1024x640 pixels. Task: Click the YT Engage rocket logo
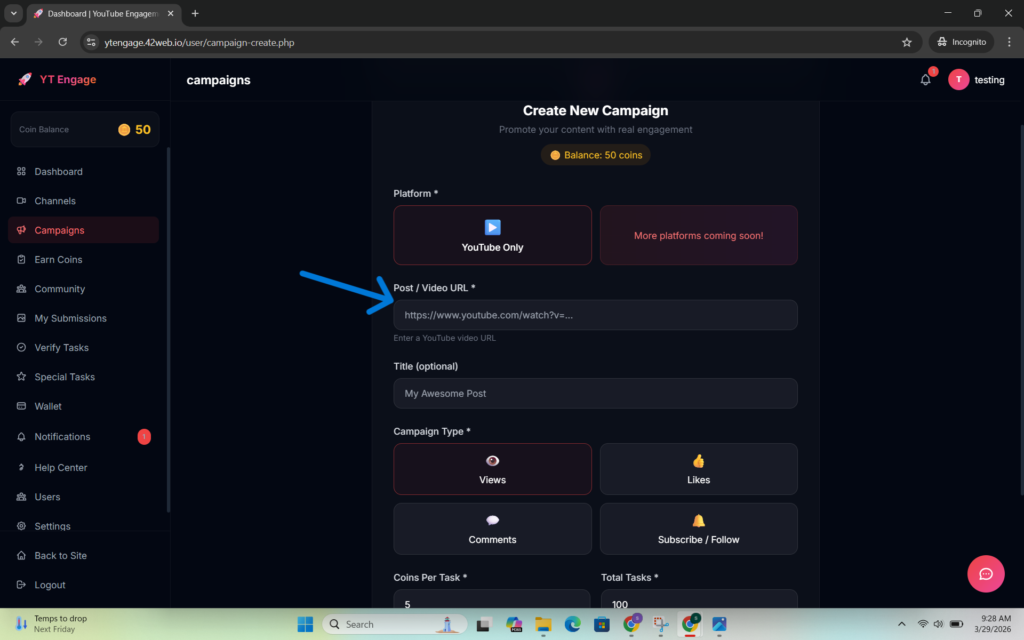point(25,80)
